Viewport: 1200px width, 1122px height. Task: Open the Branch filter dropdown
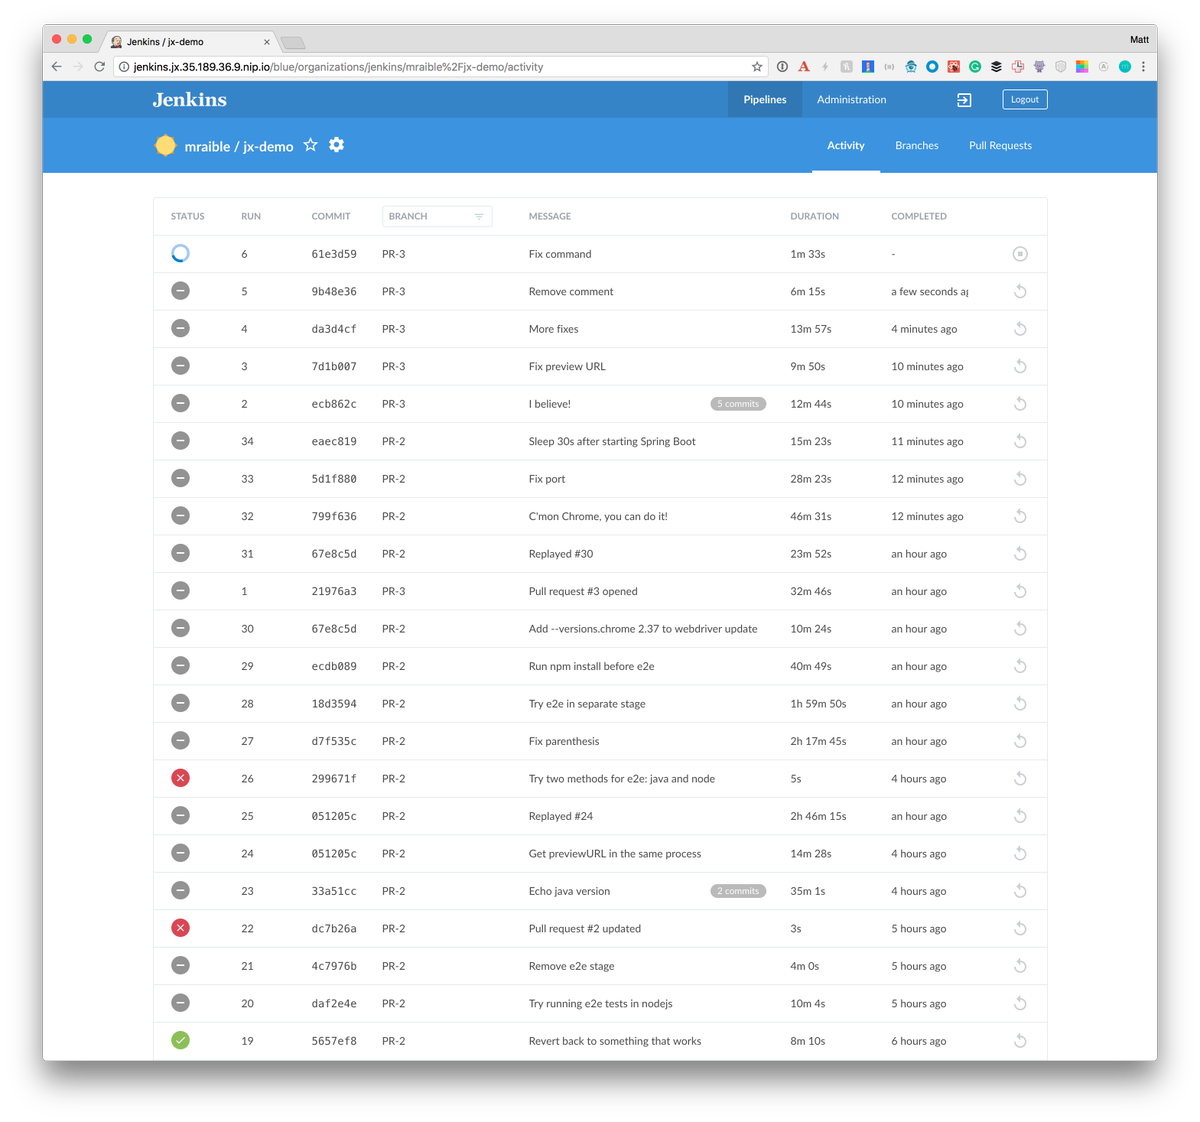pos(437,216)
